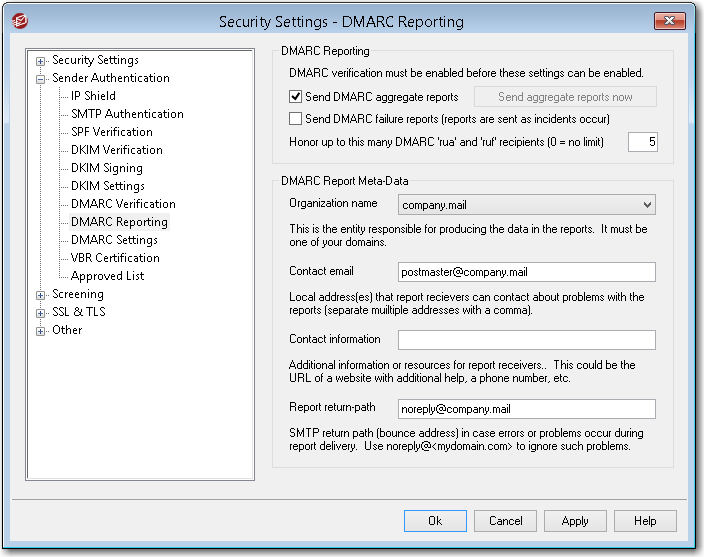Select VBR Certification tree item
Screen dimensions: 704x557
coord(115,258)
